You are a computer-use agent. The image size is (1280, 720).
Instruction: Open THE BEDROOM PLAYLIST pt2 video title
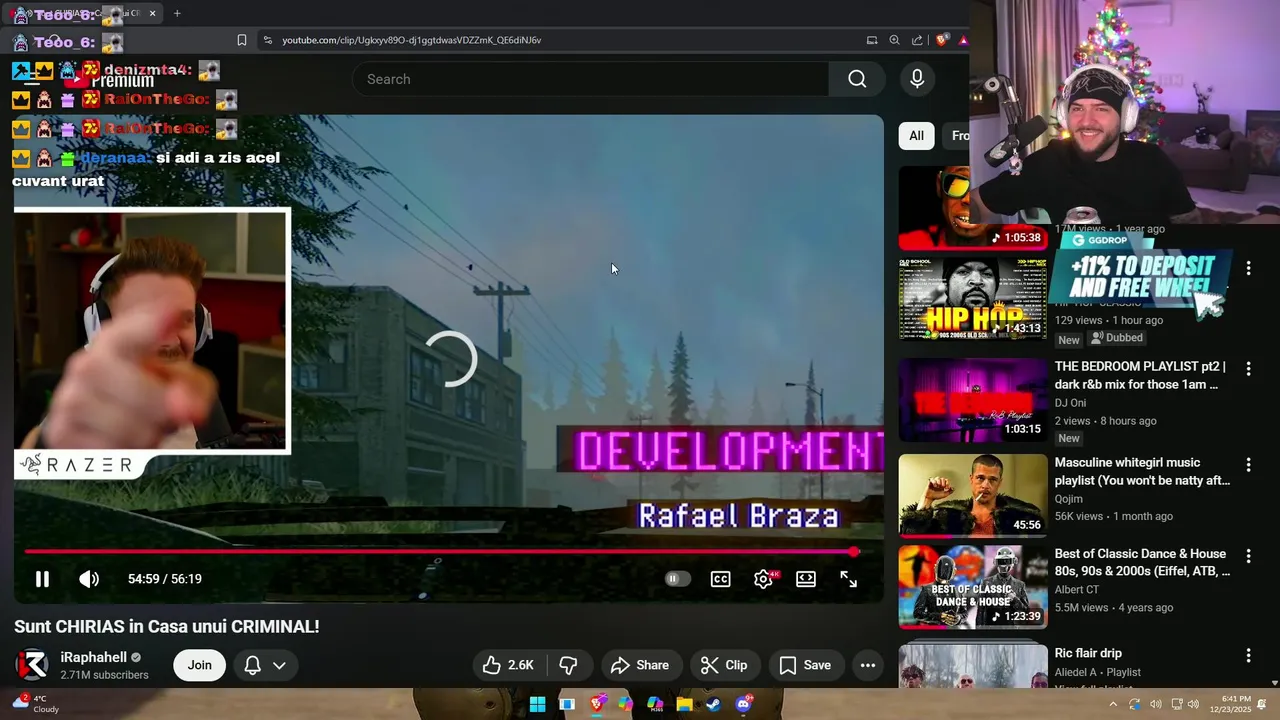[1140, 375]
